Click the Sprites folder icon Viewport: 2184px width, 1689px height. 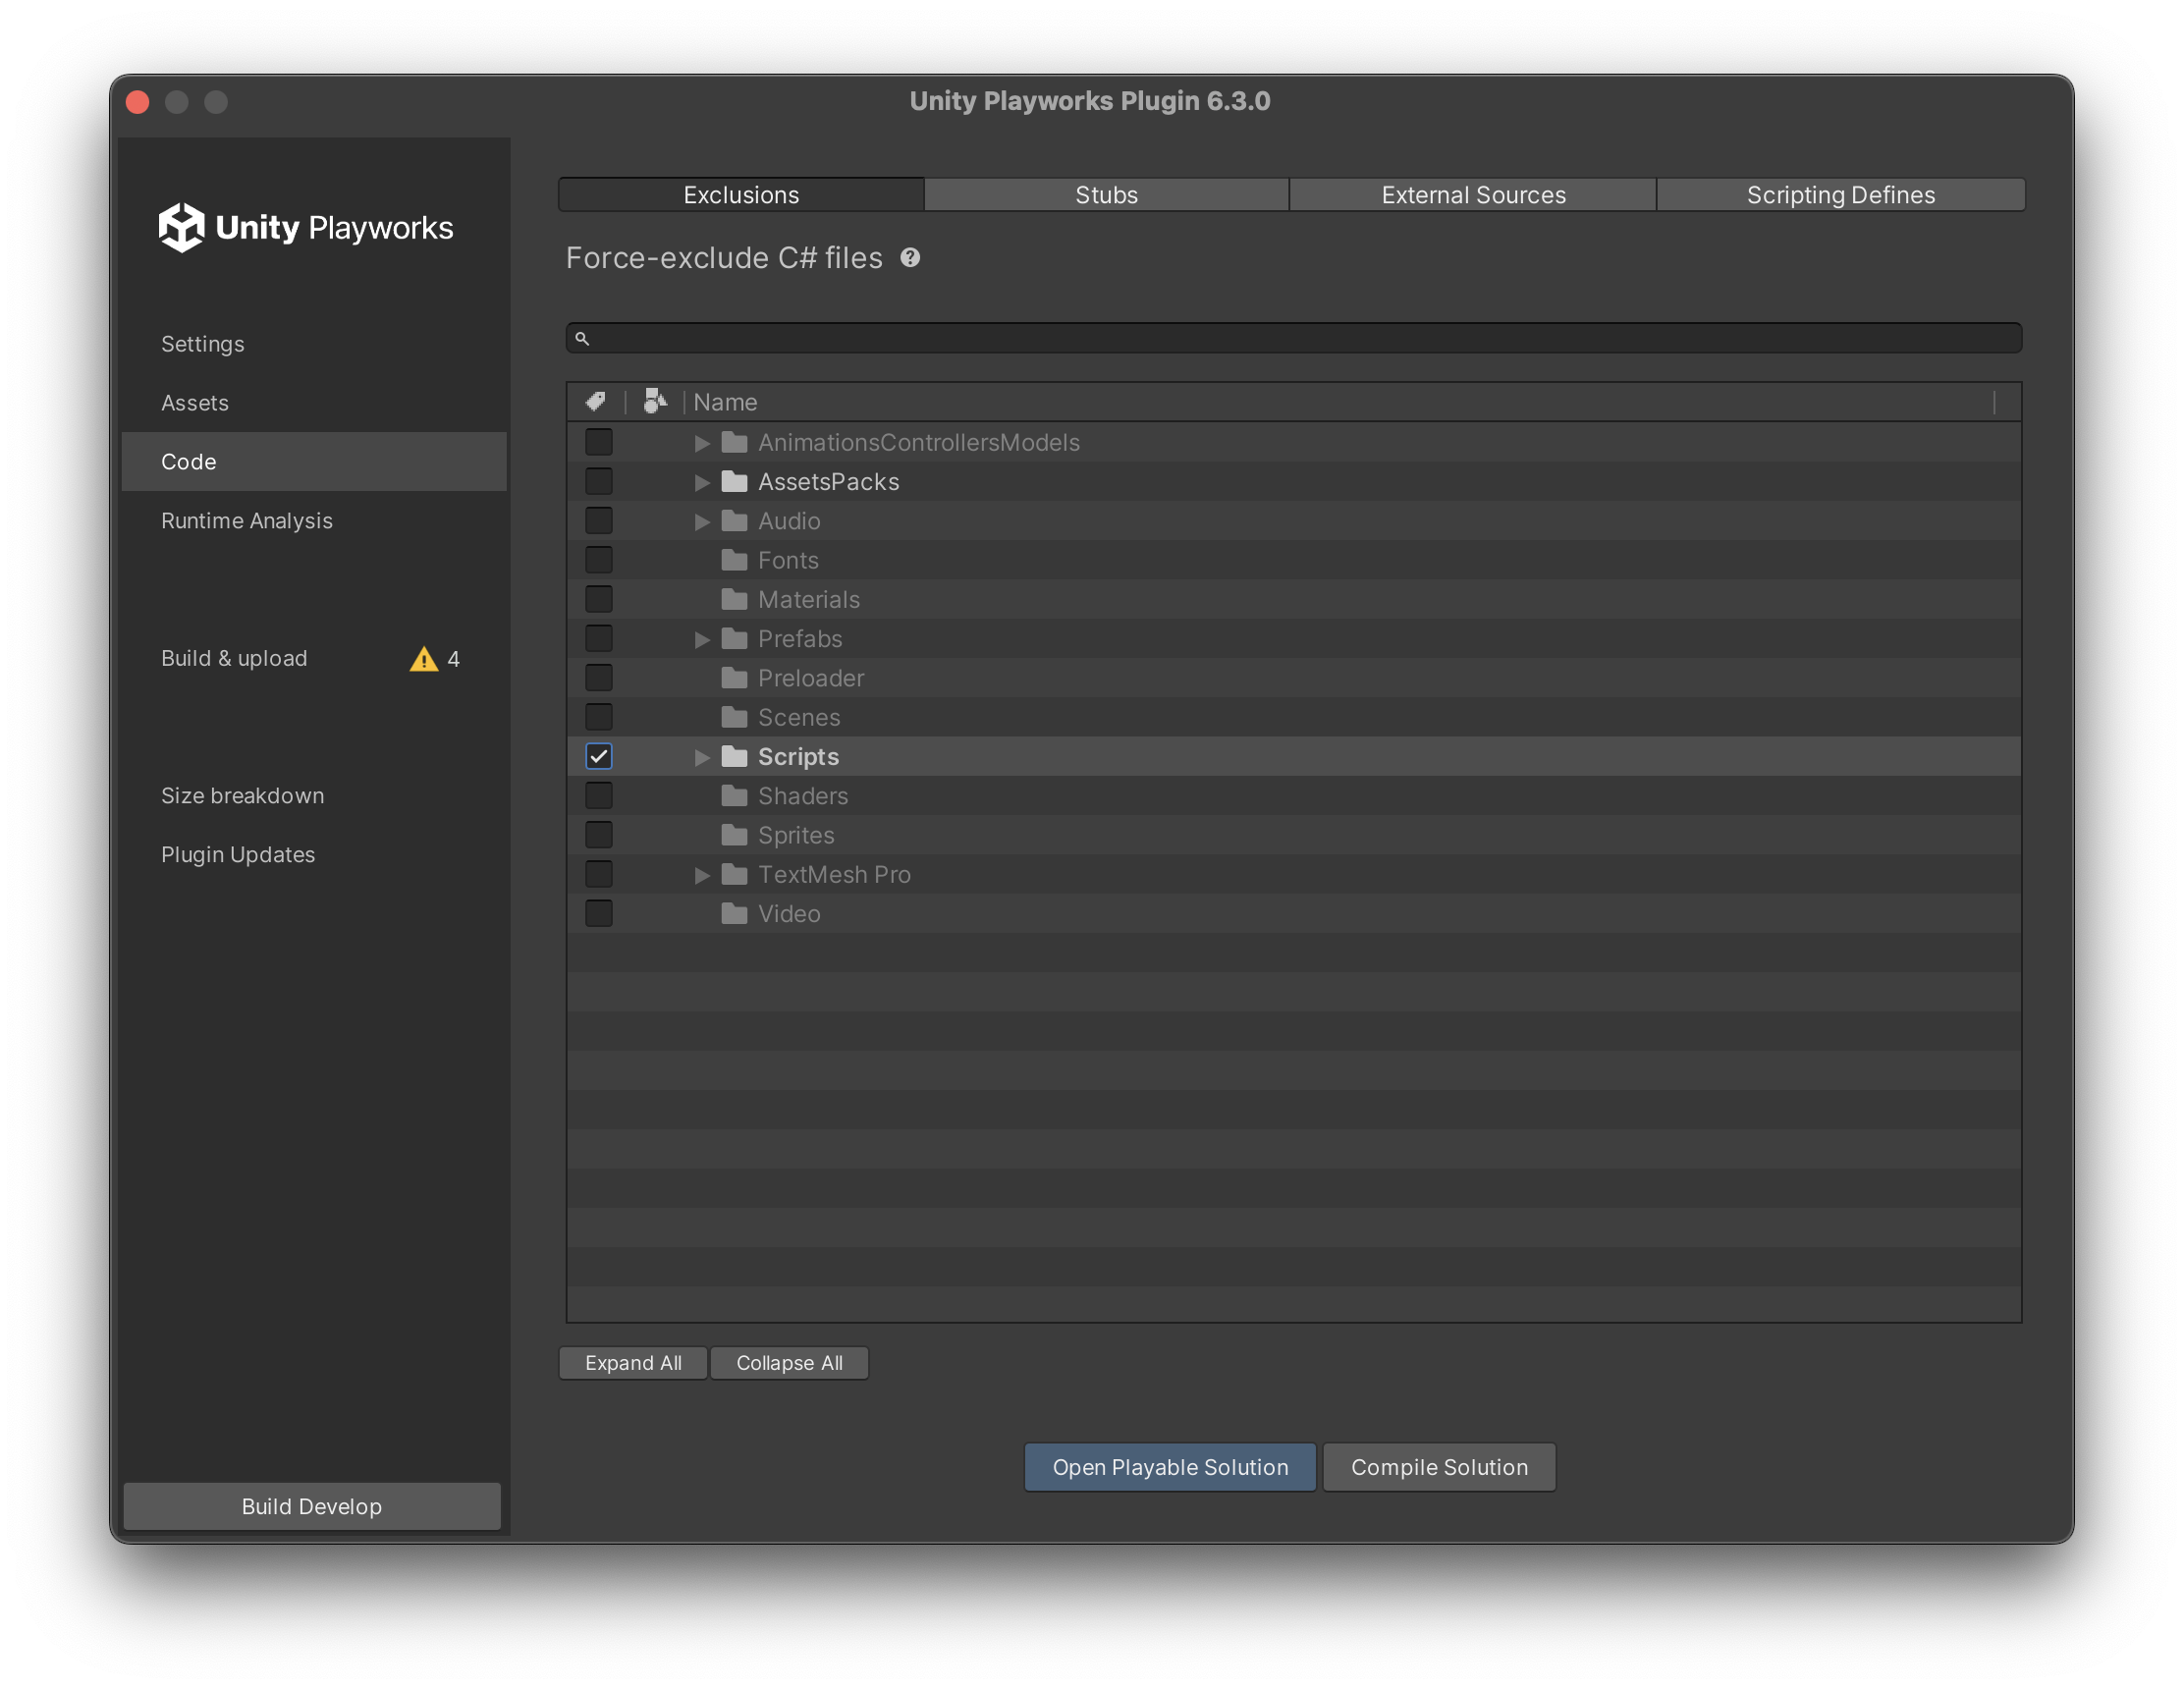[735, 835]
